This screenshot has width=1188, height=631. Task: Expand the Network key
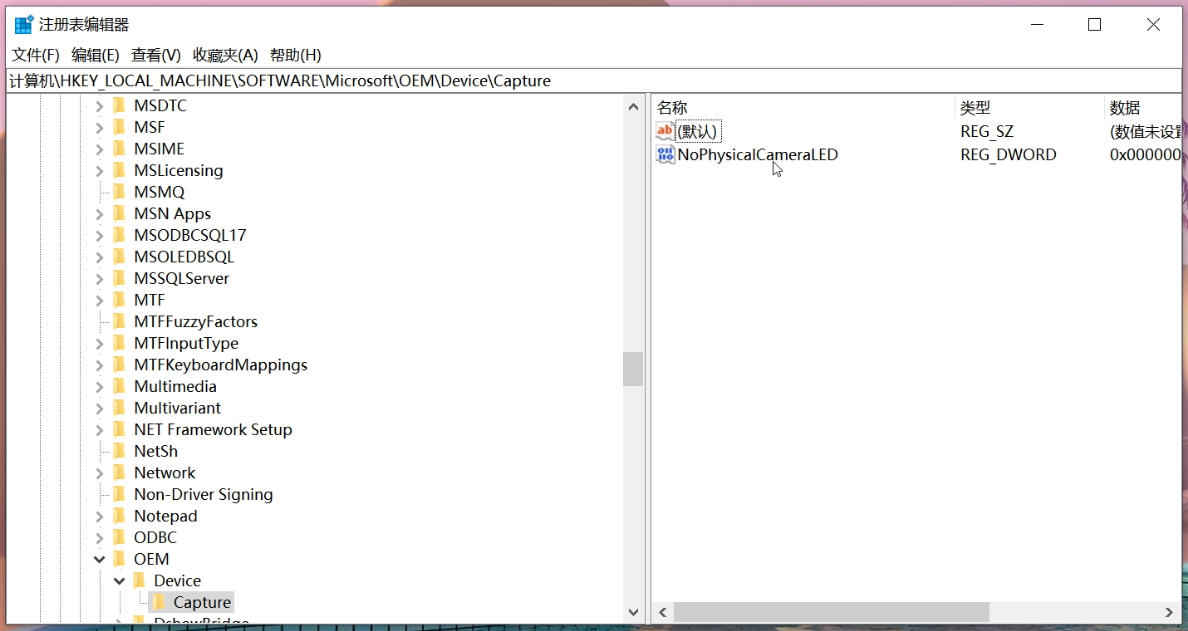pyautogui.click(x=99, y=473)
